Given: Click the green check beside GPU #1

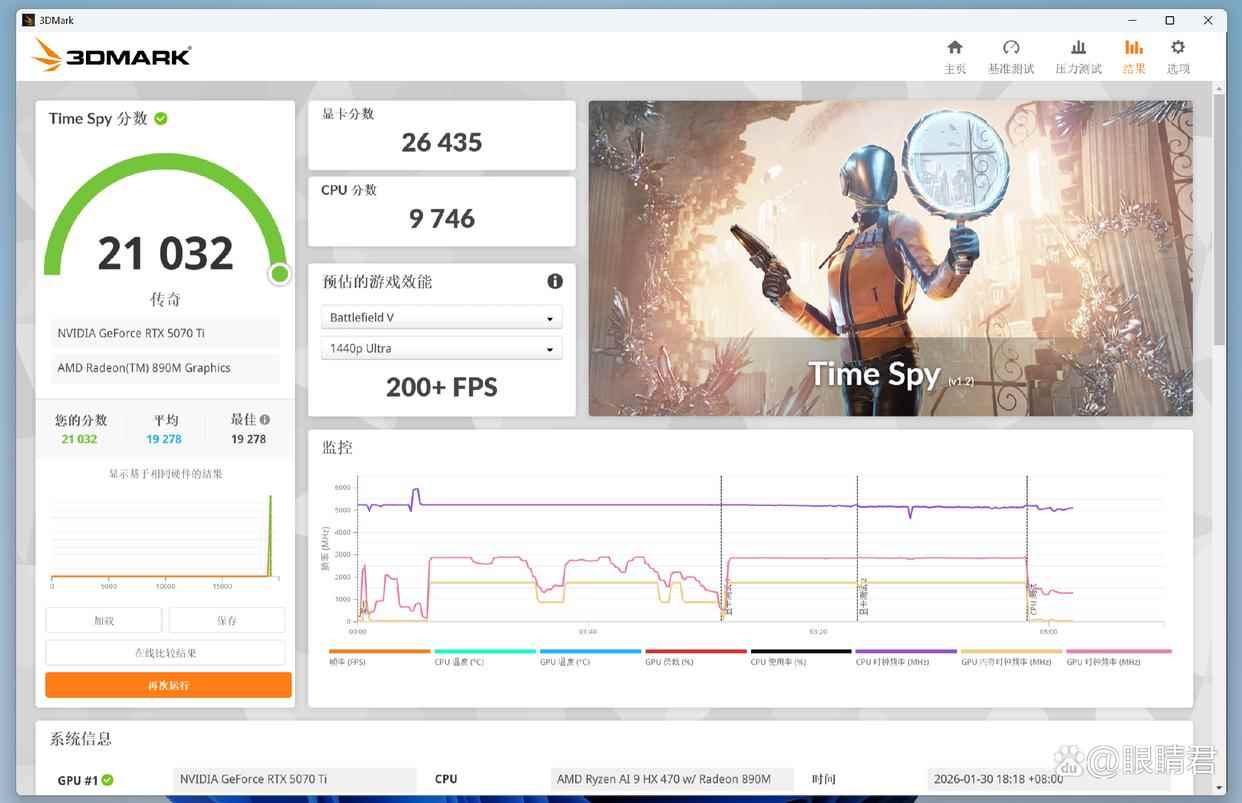Looking at the screenshot, I should click(107, 780).
